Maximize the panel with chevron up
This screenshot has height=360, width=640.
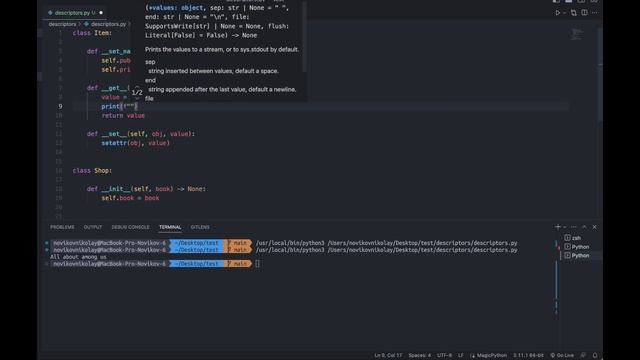(x=584, y=227)
